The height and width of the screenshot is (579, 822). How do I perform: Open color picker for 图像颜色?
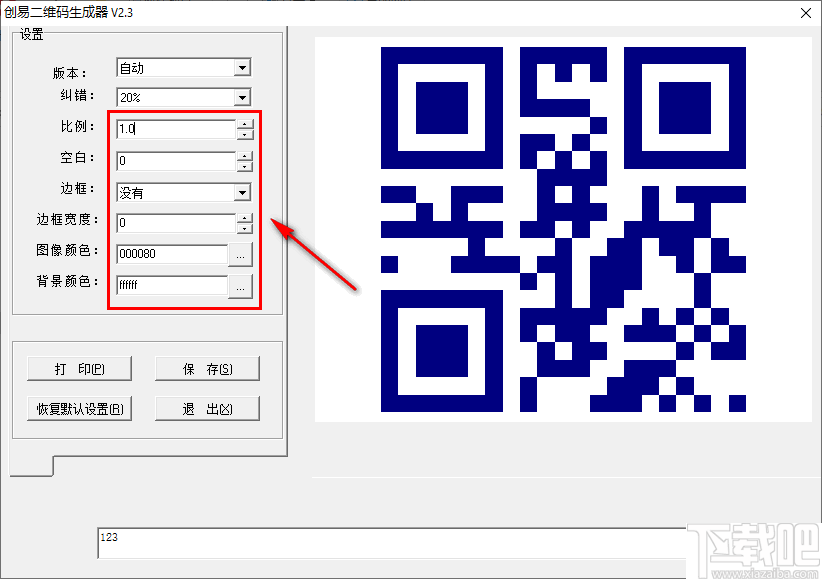(x=241, y=255)
